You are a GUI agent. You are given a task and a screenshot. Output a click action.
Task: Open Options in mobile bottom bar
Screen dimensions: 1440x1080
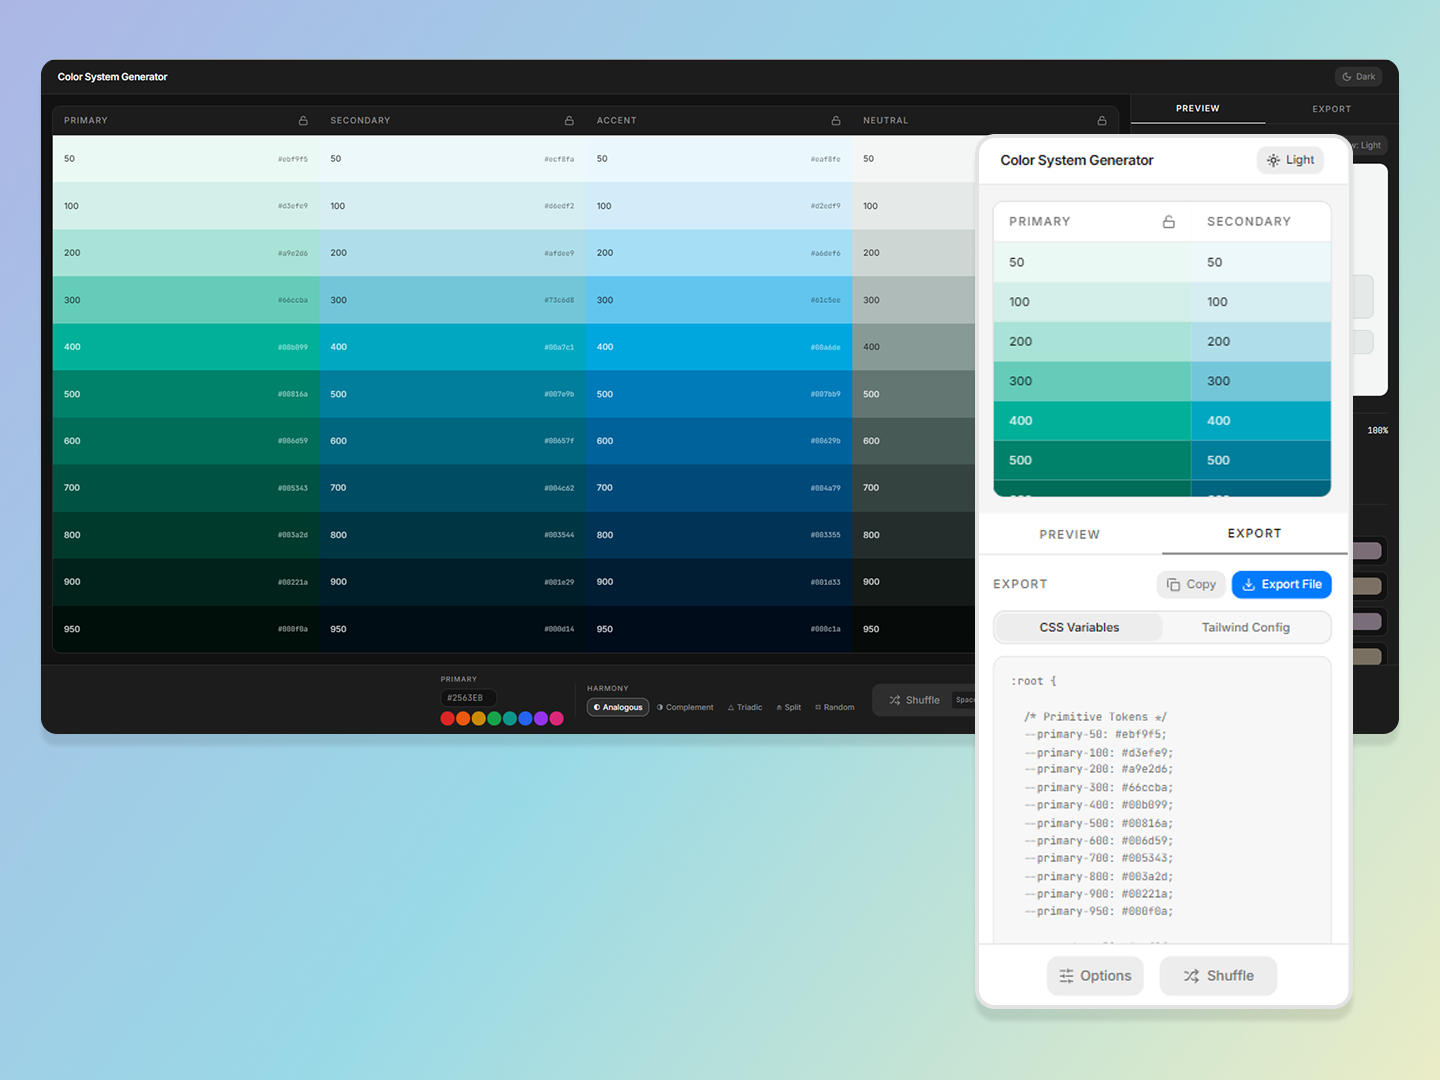coord(1095,976)
